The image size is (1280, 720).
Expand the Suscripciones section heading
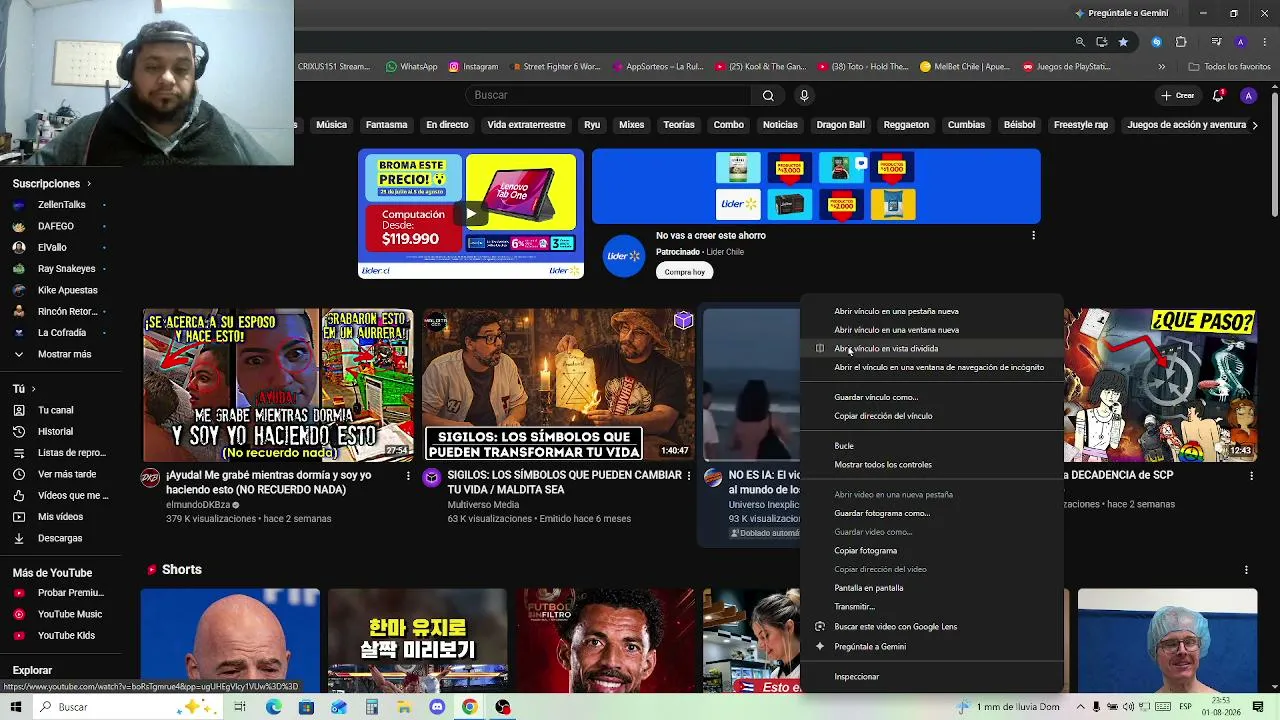[52, 184]
